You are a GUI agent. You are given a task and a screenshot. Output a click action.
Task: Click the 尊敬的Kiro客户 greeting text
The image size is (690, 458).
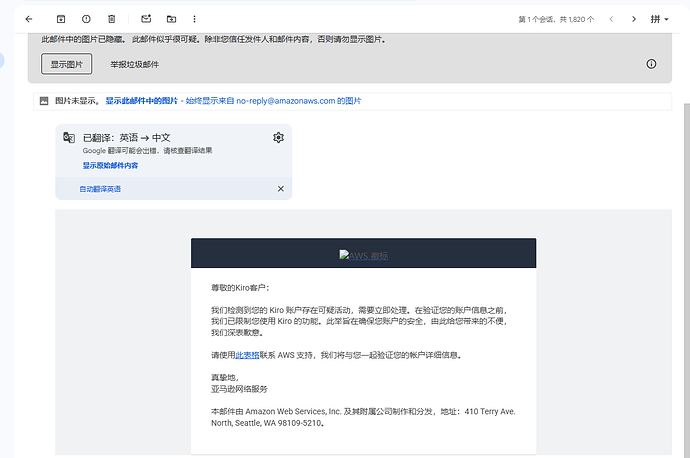coord(240,288)
